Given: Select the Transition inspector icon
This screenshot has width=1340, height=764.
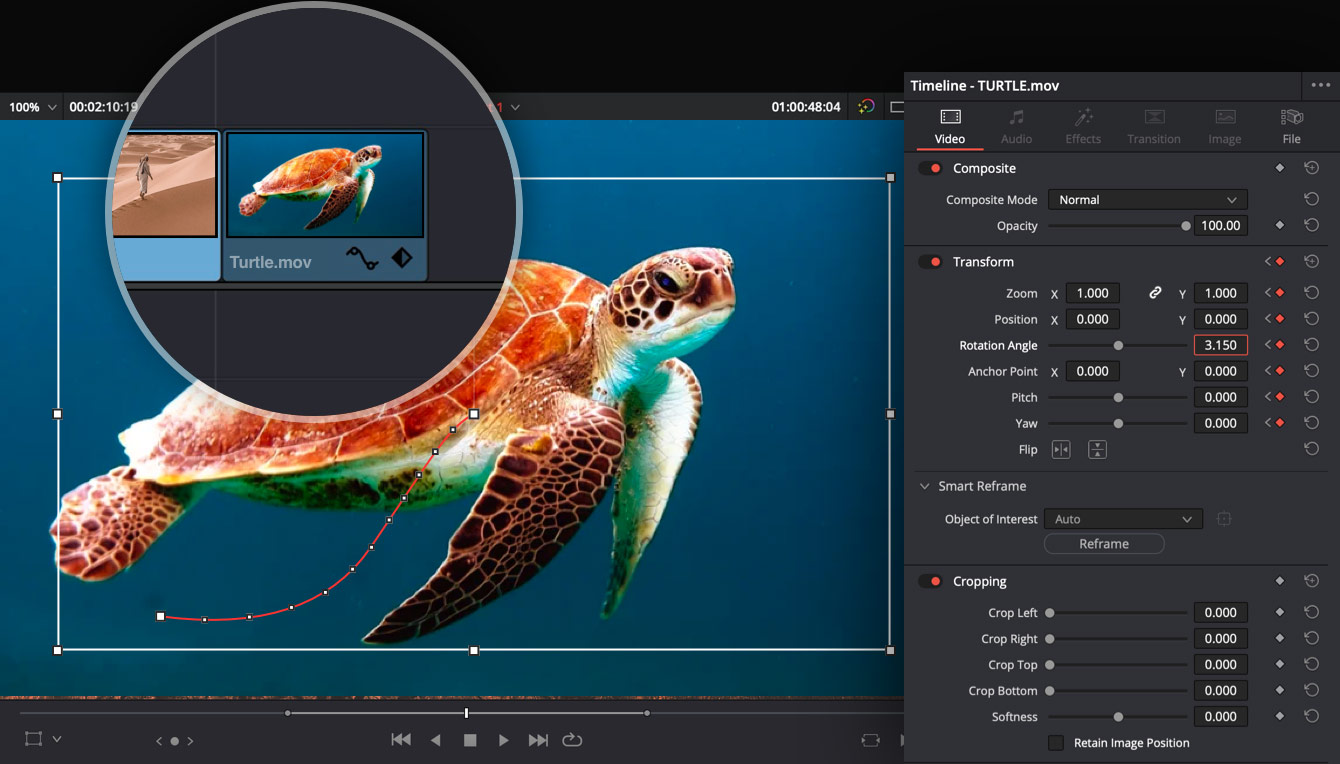Looking at the screenshot, I should (x=1153, y=126).
